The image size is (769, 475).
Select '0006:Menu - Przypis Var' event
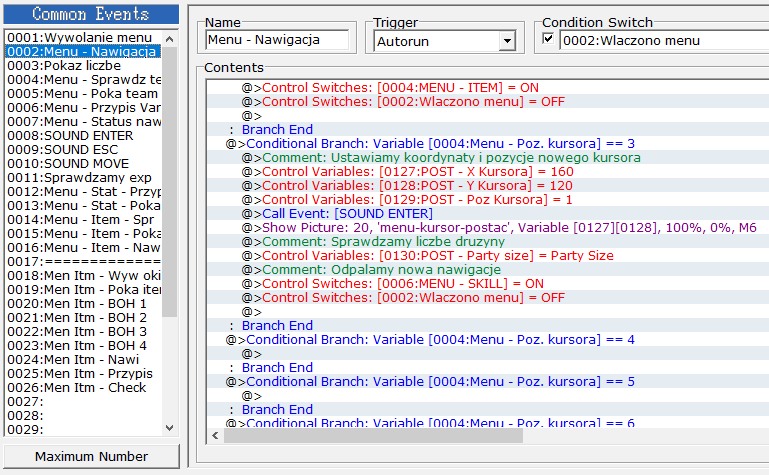tap(82, 107)
